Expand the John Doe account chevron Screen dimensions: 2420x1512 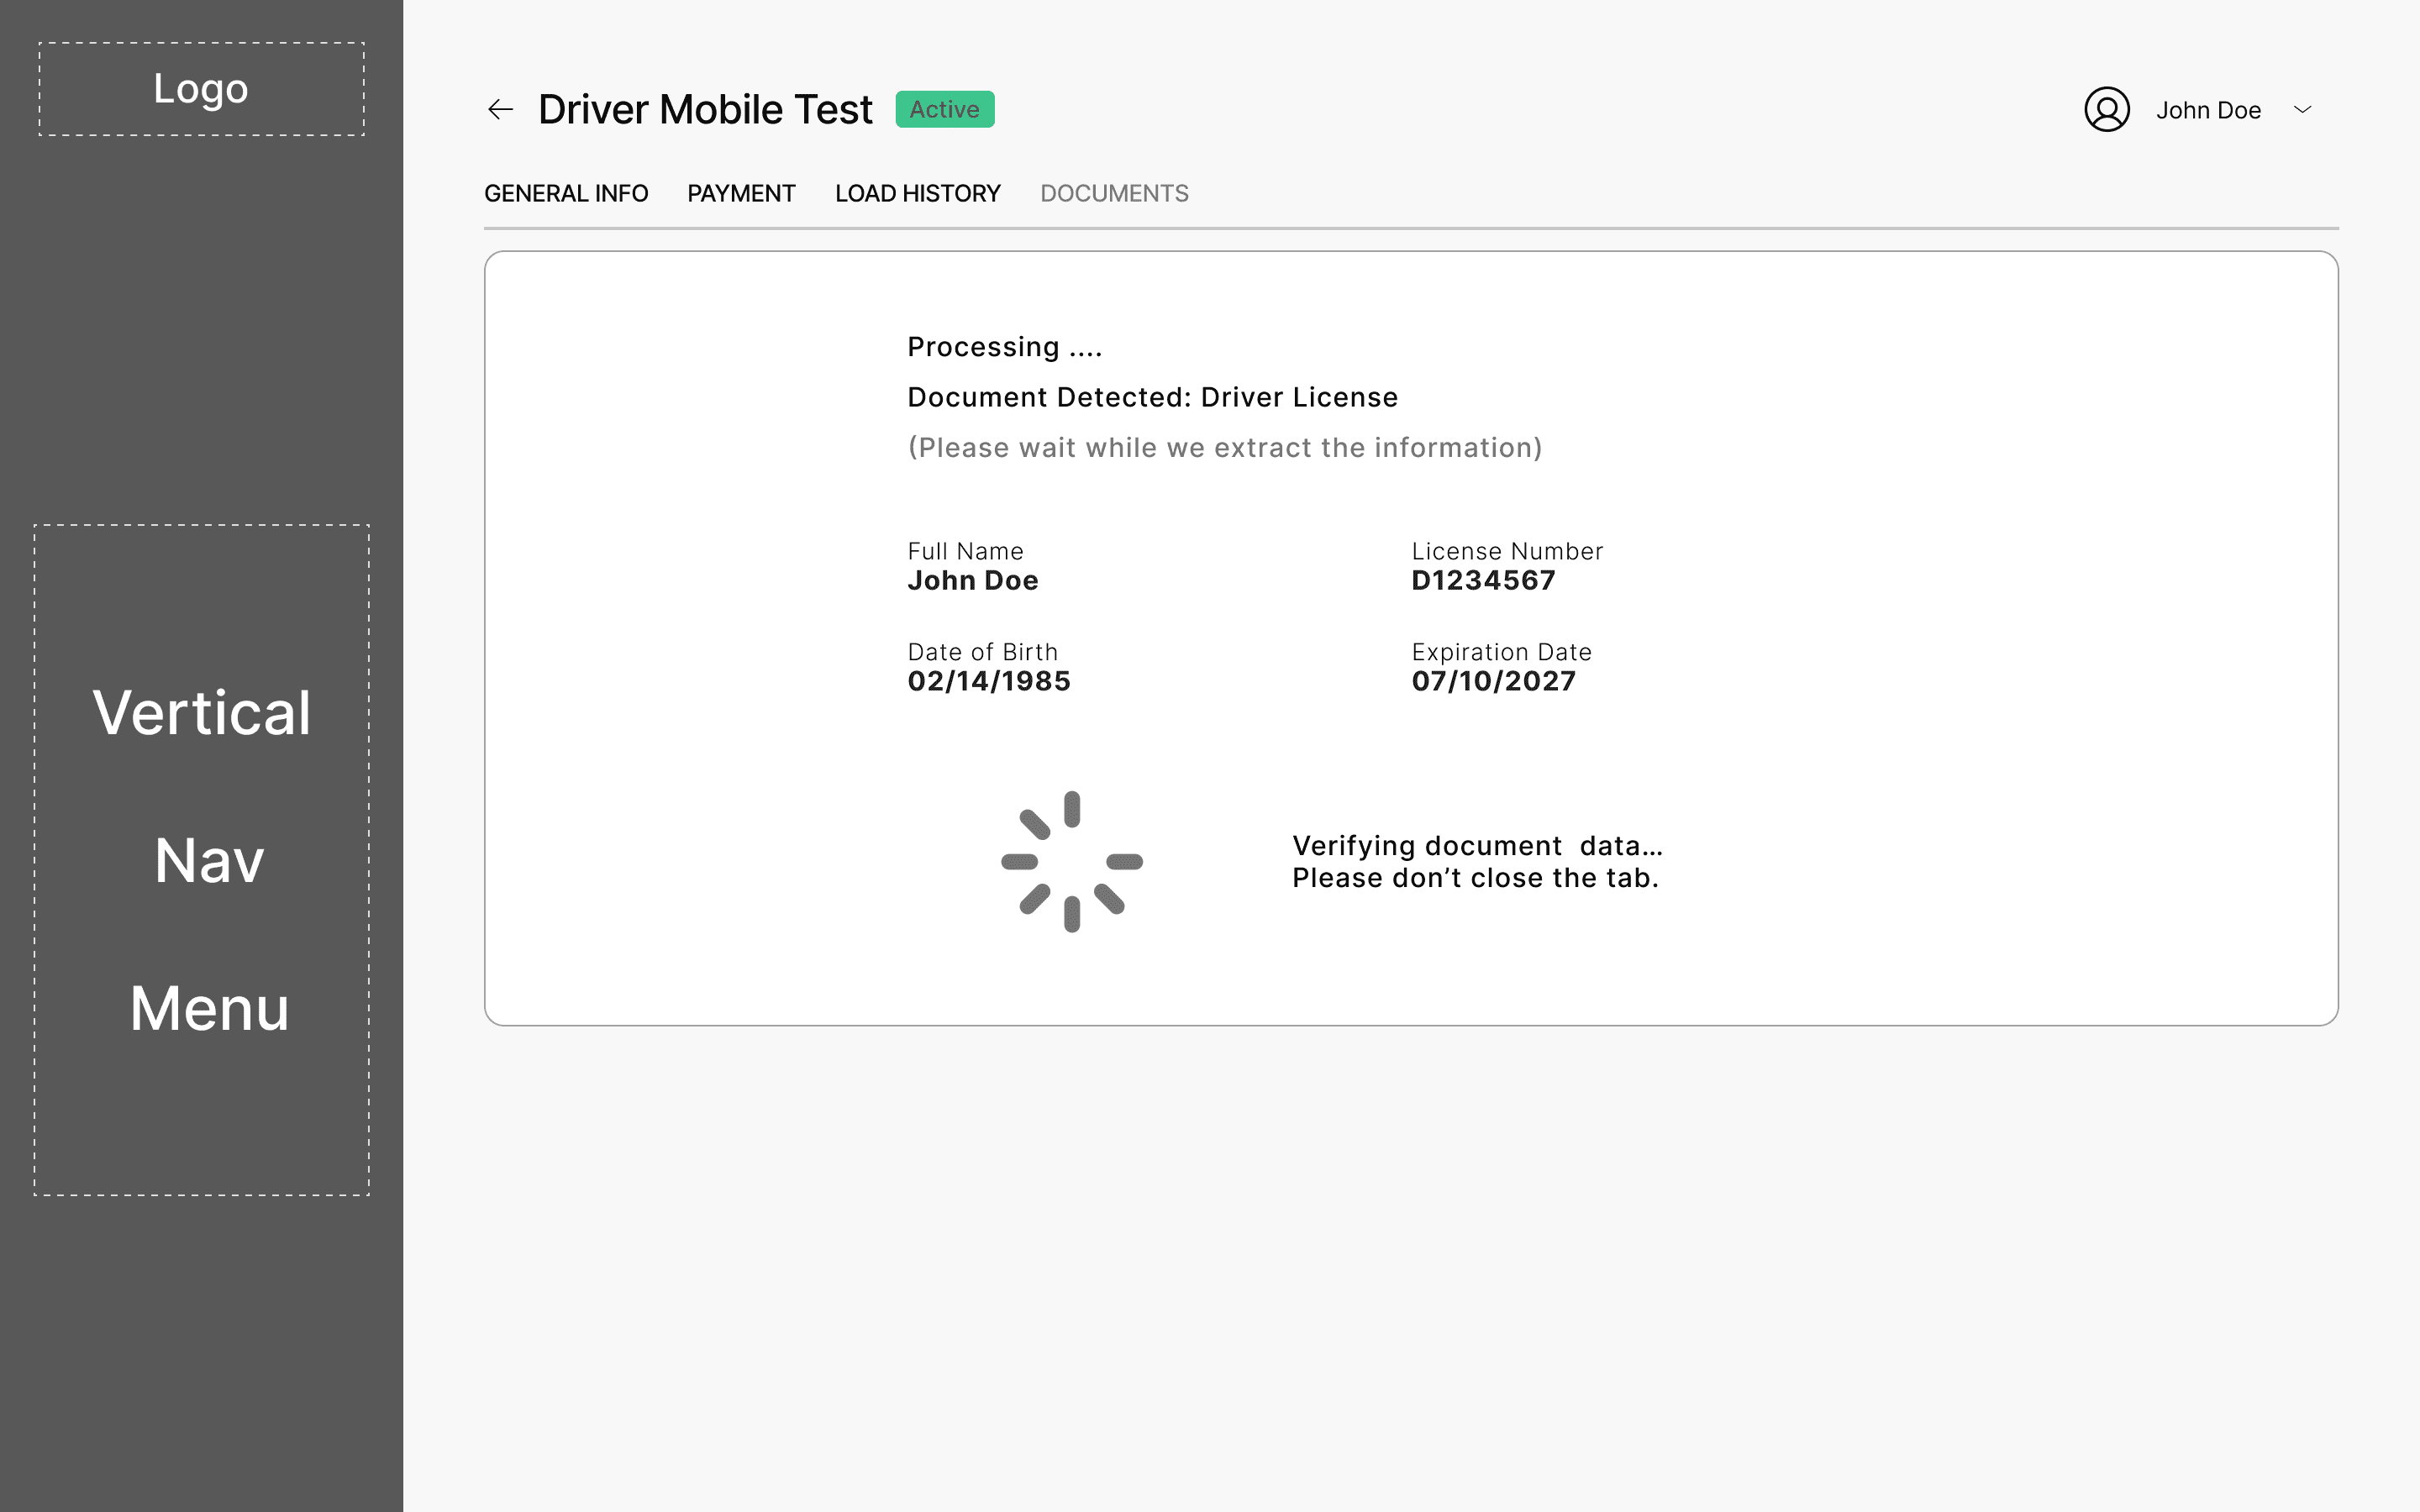click(x=2302, y=109)
